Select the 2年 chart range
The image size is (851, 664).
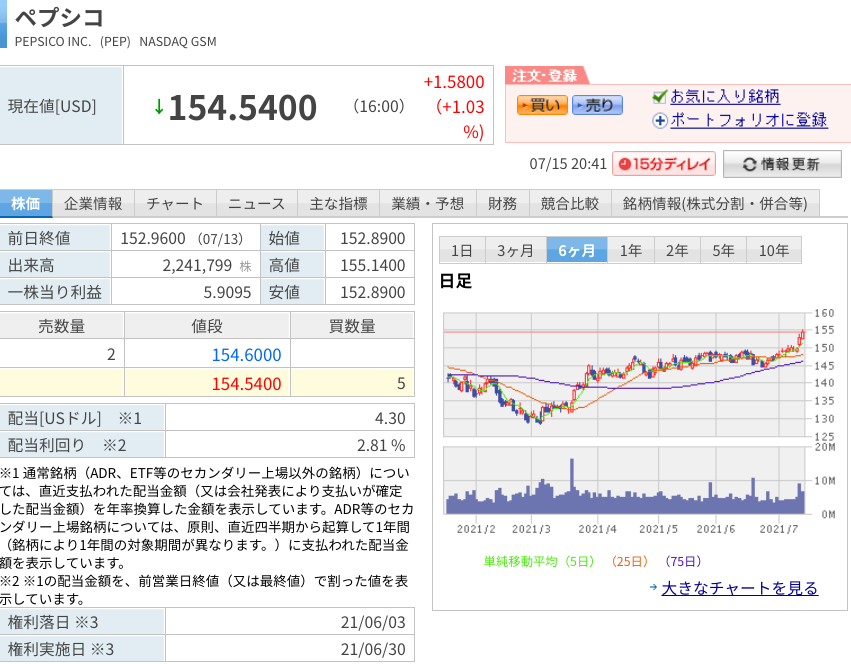pyautogui.click(x=677, y=250)
